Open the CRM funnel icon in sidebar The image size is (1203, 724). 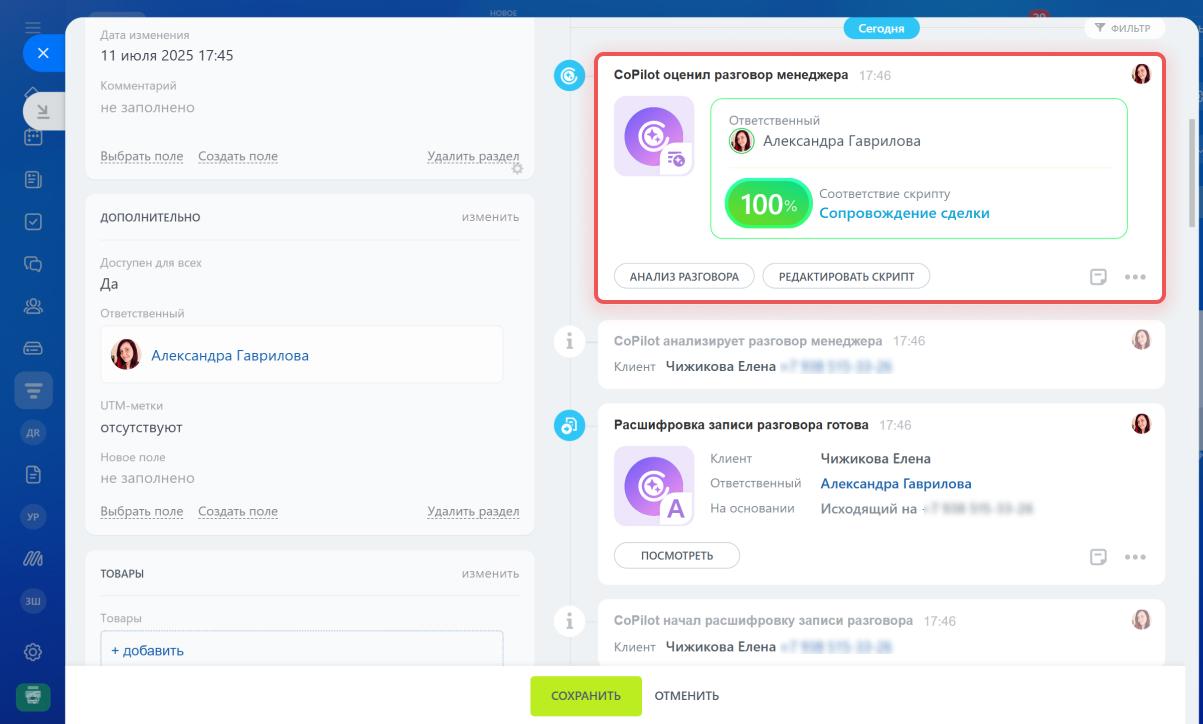click(x=33, y=390)
